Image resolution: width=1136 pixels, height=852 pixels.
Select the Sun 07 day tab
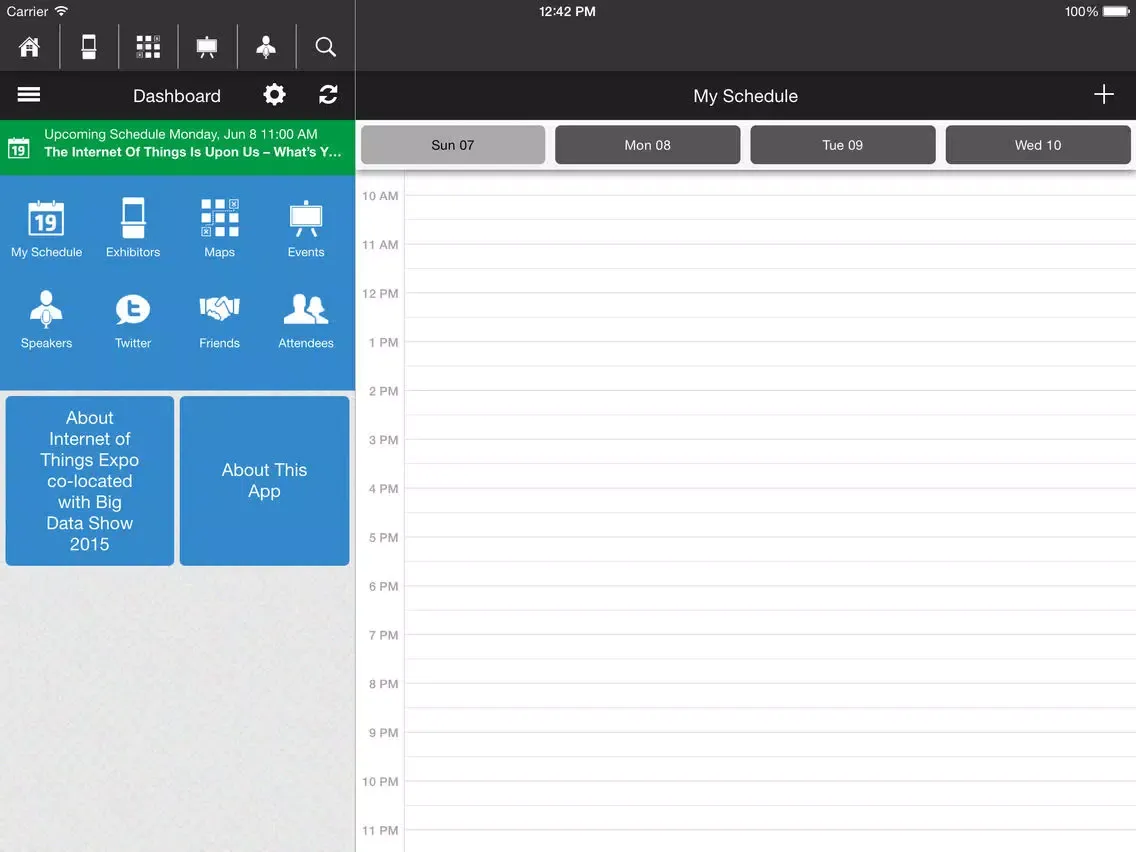tap(453, 145)
